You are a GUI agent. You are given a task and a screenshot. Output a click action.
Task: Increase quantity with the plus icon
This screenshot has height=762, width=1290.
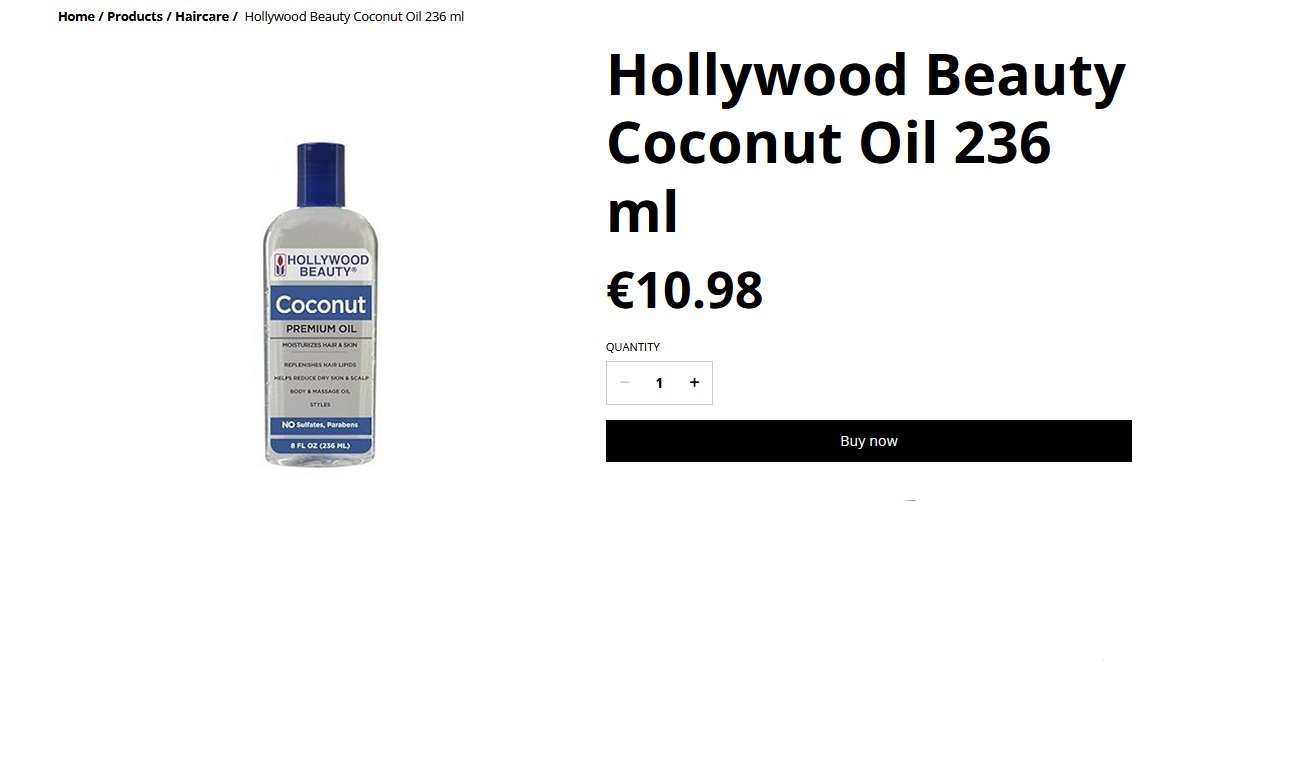pyautogui.click(x=694, y=383)
